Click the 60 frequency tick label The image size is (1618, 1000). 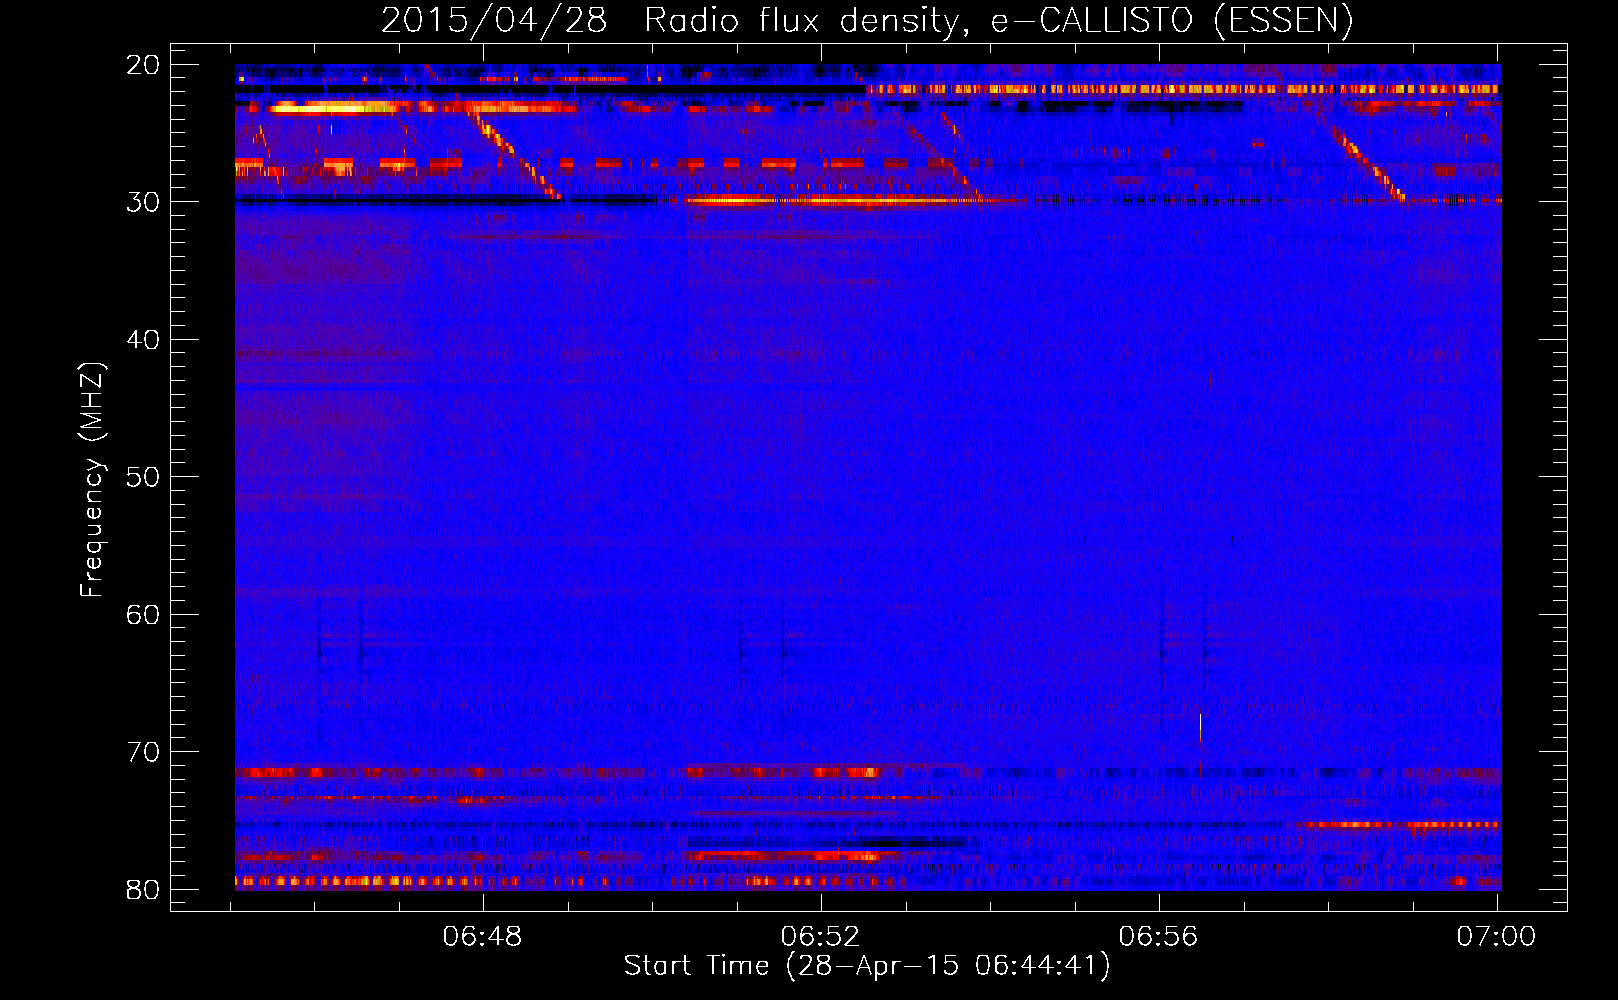coord(143,614)
